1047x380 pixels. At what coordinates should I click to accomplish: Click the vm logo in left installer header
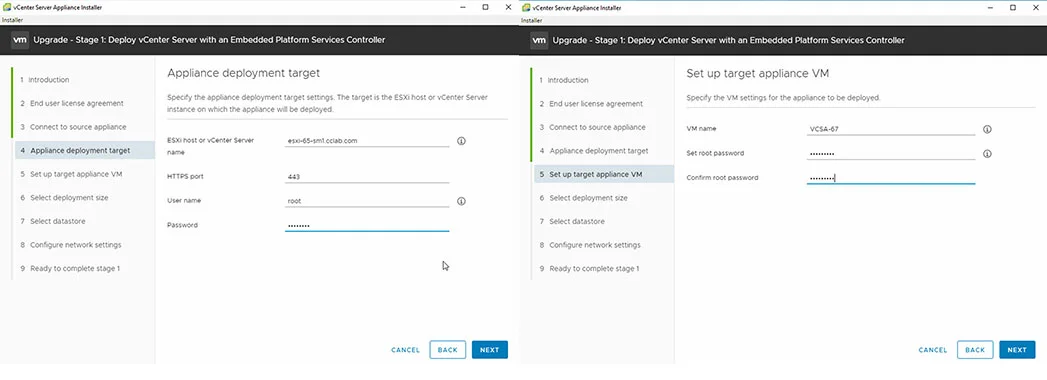20,40
